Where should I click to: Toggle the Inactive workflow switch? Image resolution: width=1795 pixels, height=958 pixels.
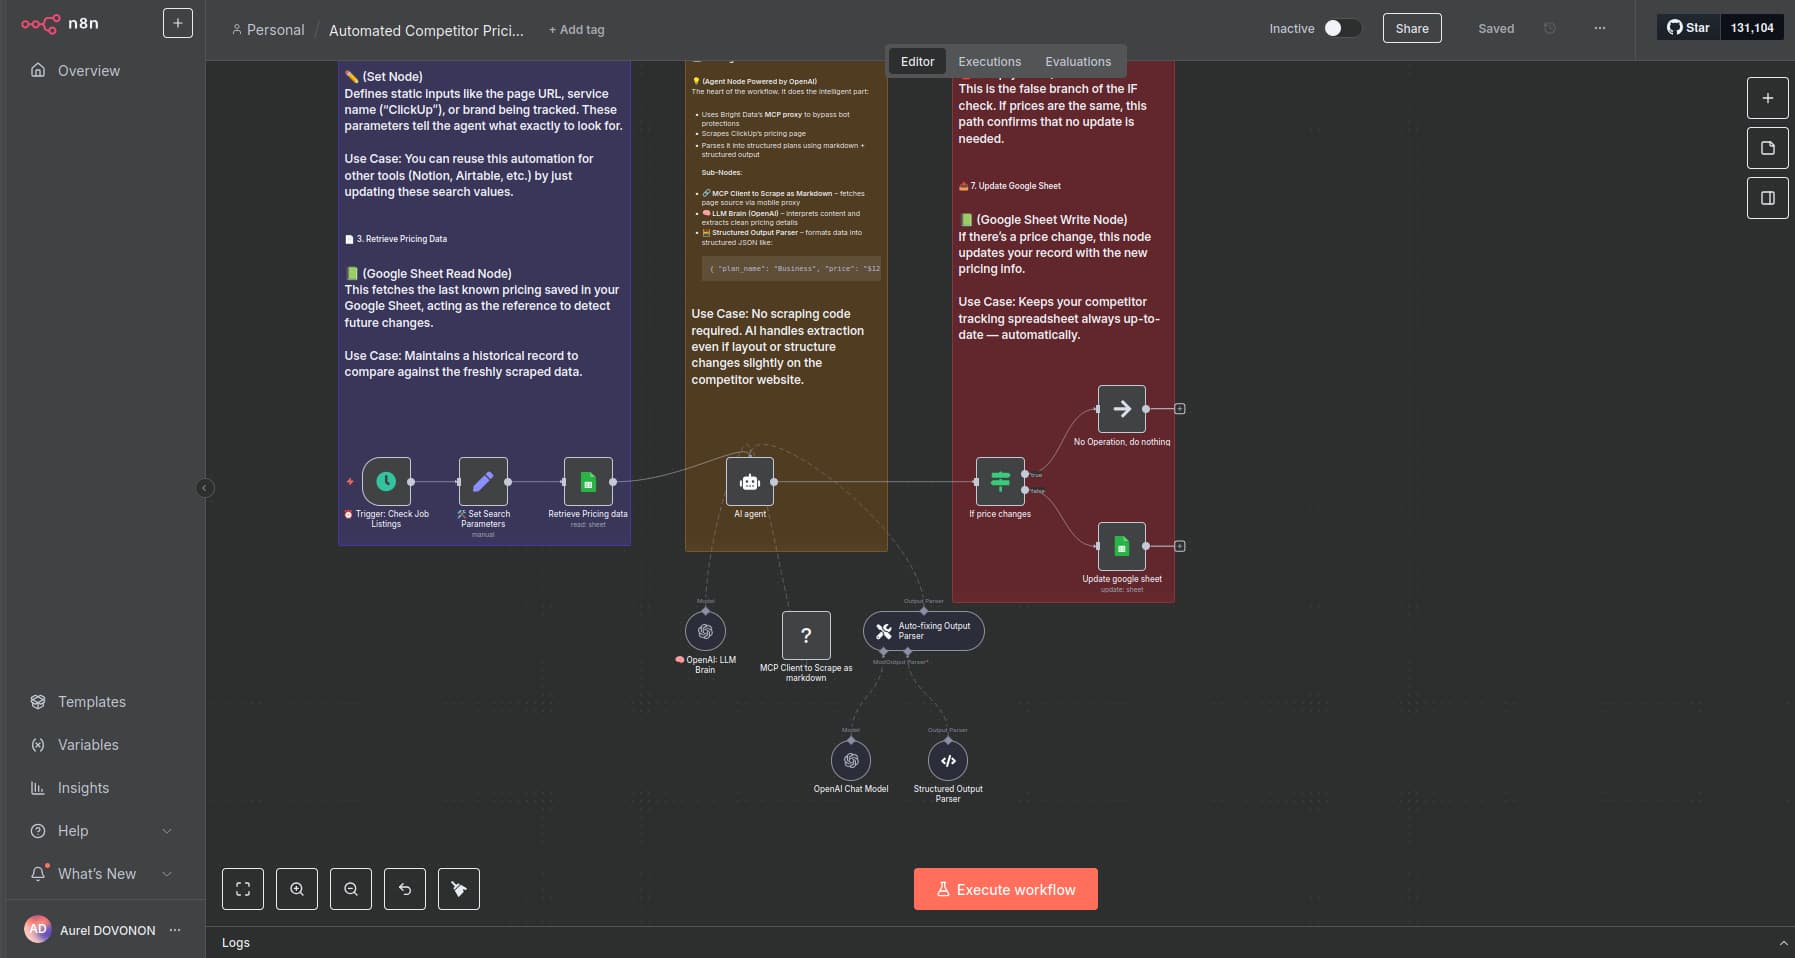click(1342, 28)
